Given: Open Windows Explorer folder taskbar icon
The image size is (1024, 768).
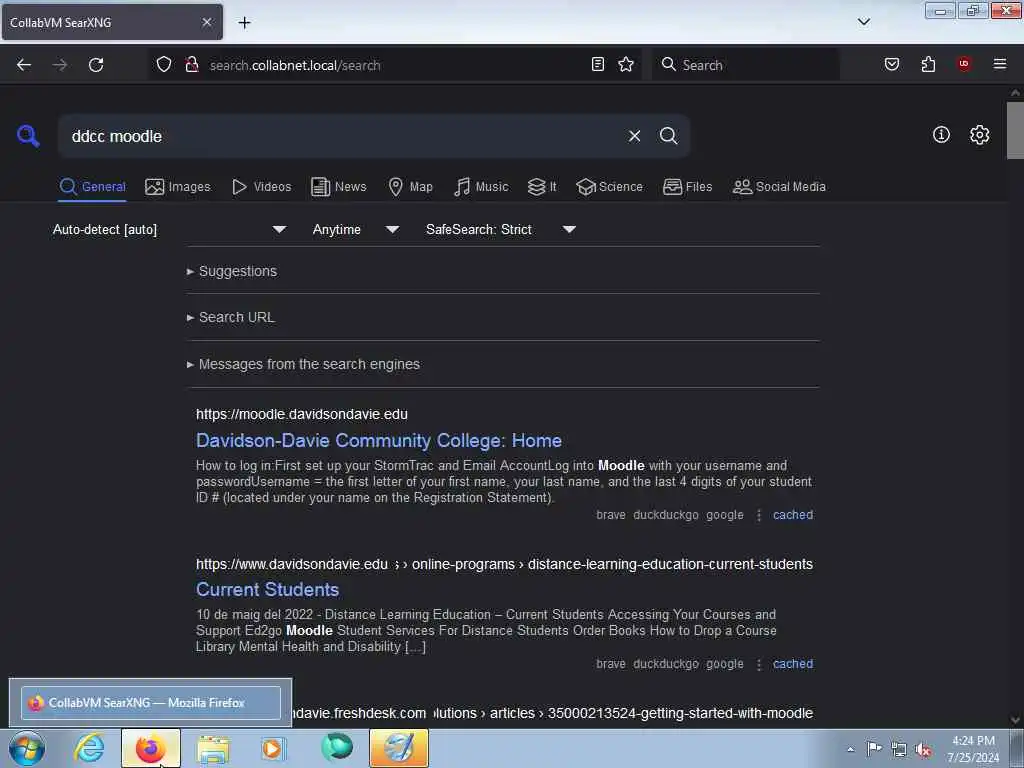Looking at the screenshot, I should tap(213, 749).
